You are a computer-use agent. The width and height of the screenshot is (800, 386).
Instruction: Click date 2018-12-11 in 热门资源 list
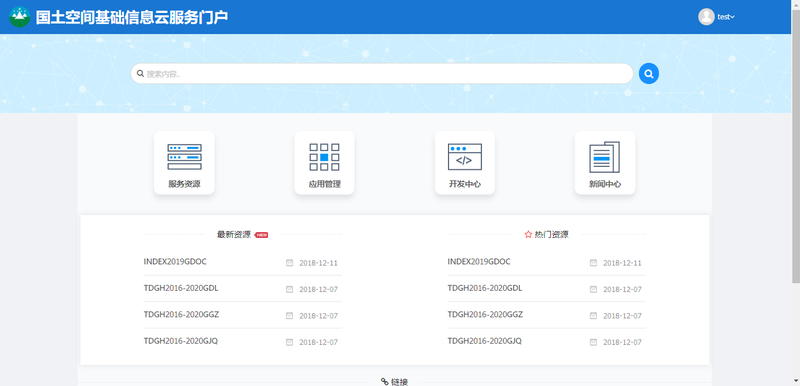tap(622, 263)
